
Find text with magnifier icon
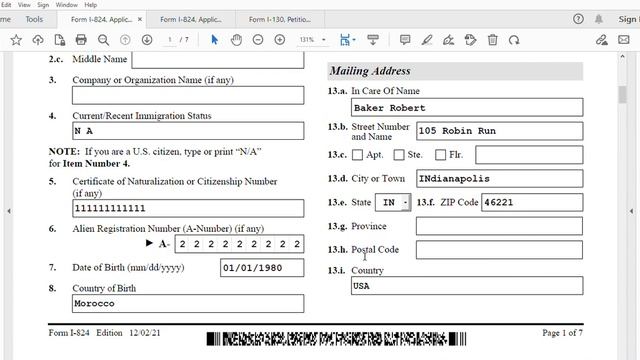103,40
